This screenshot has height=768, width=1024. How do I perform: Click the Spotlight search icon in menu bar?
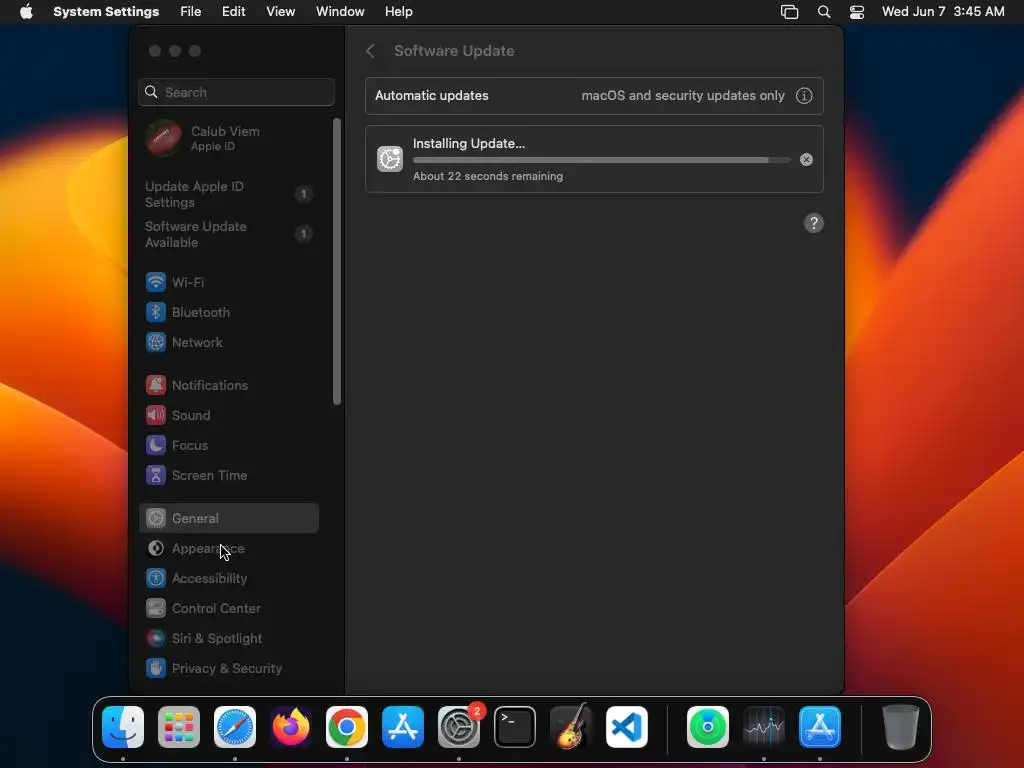click(824, 12)
